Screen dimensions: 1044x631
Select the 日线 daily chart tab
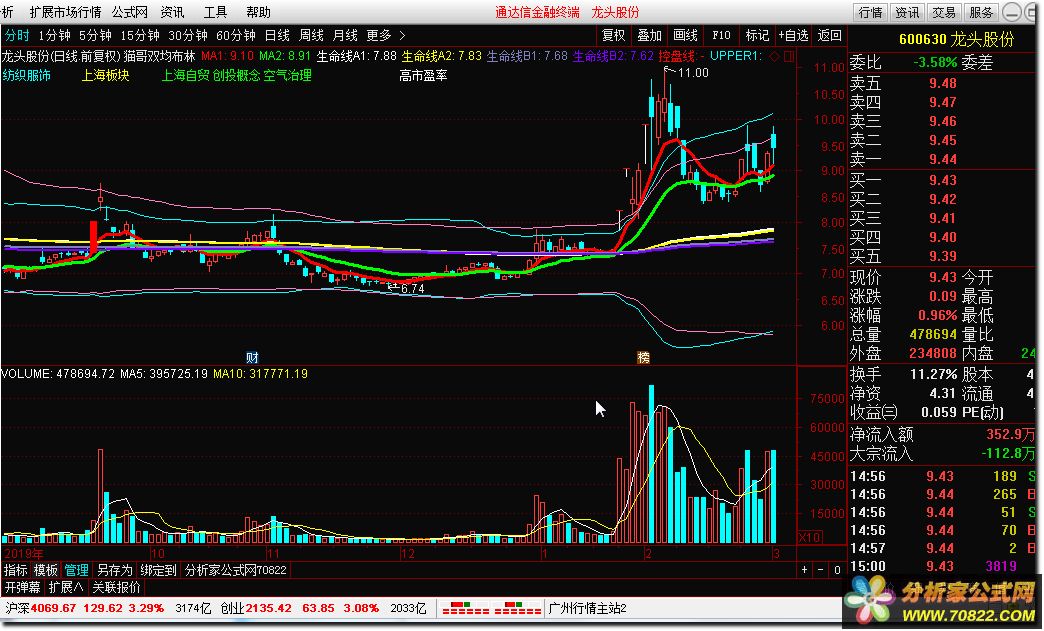coord(277,35)
